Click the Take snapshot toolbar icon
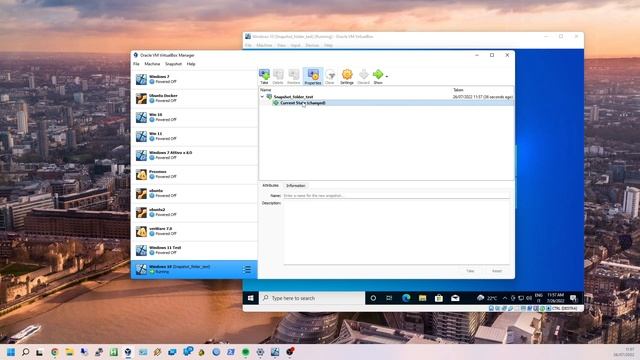 (x=264, y=76)
